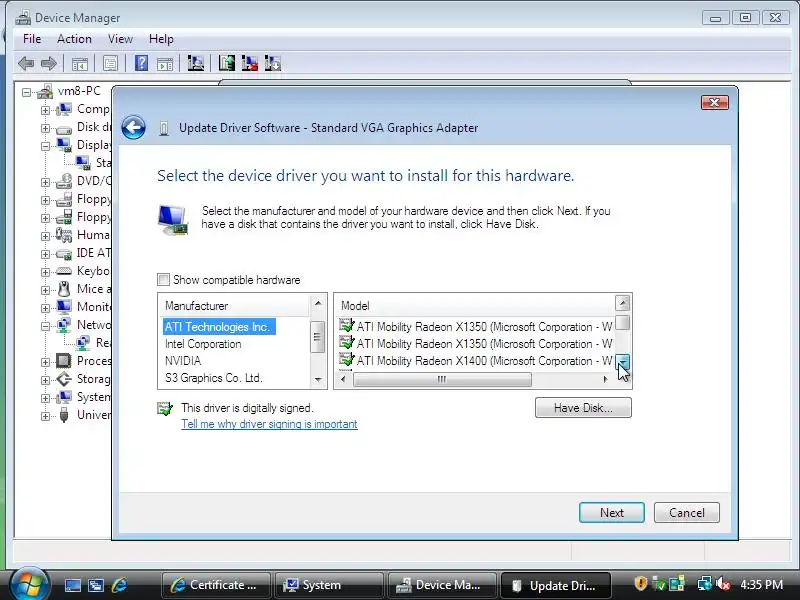800x600 pixels.
Task: Open the File menu
Action: 32,39
